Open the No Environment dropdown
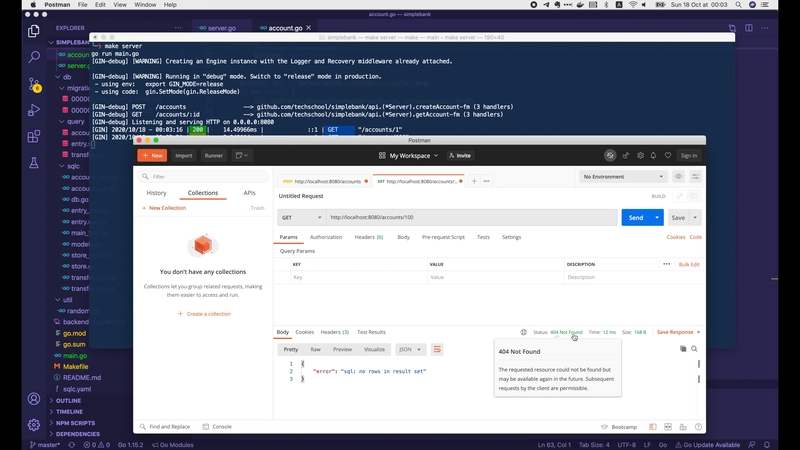 pos(624,177)
